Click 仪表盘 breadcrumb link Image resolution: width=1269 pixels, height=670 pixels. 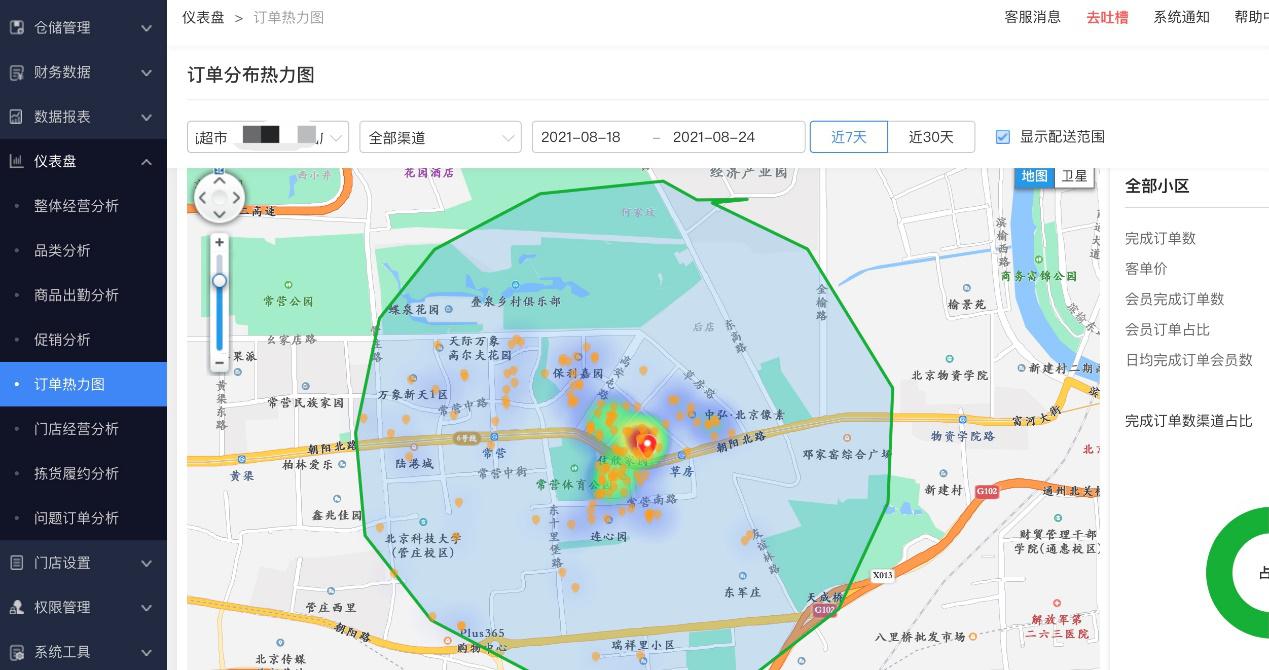click(203, 17)
